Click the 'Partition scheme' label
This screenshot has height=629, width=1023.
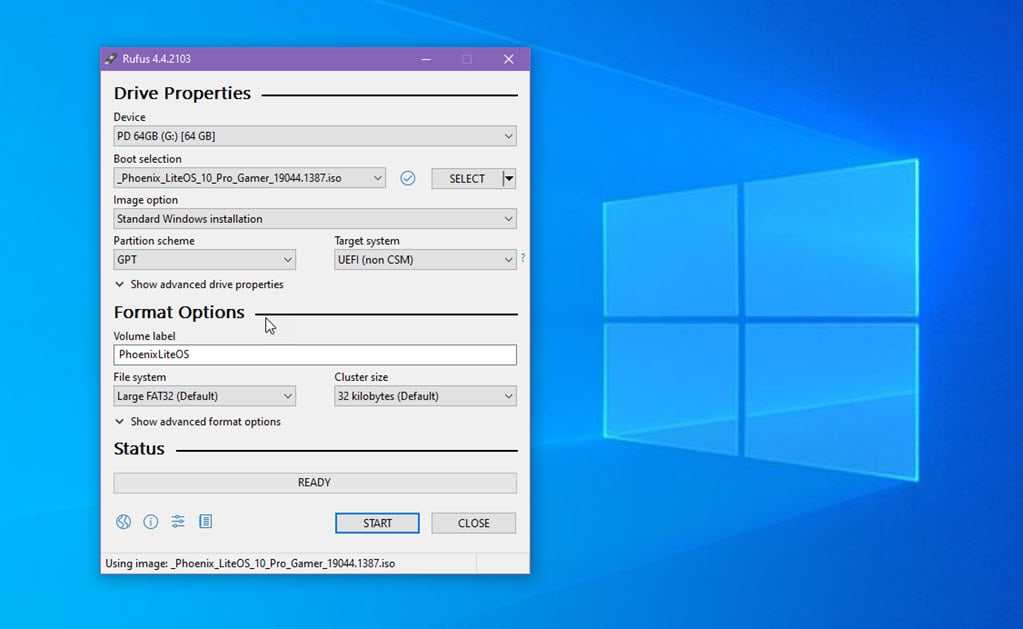pyautogui.click(x=154, y=241)
